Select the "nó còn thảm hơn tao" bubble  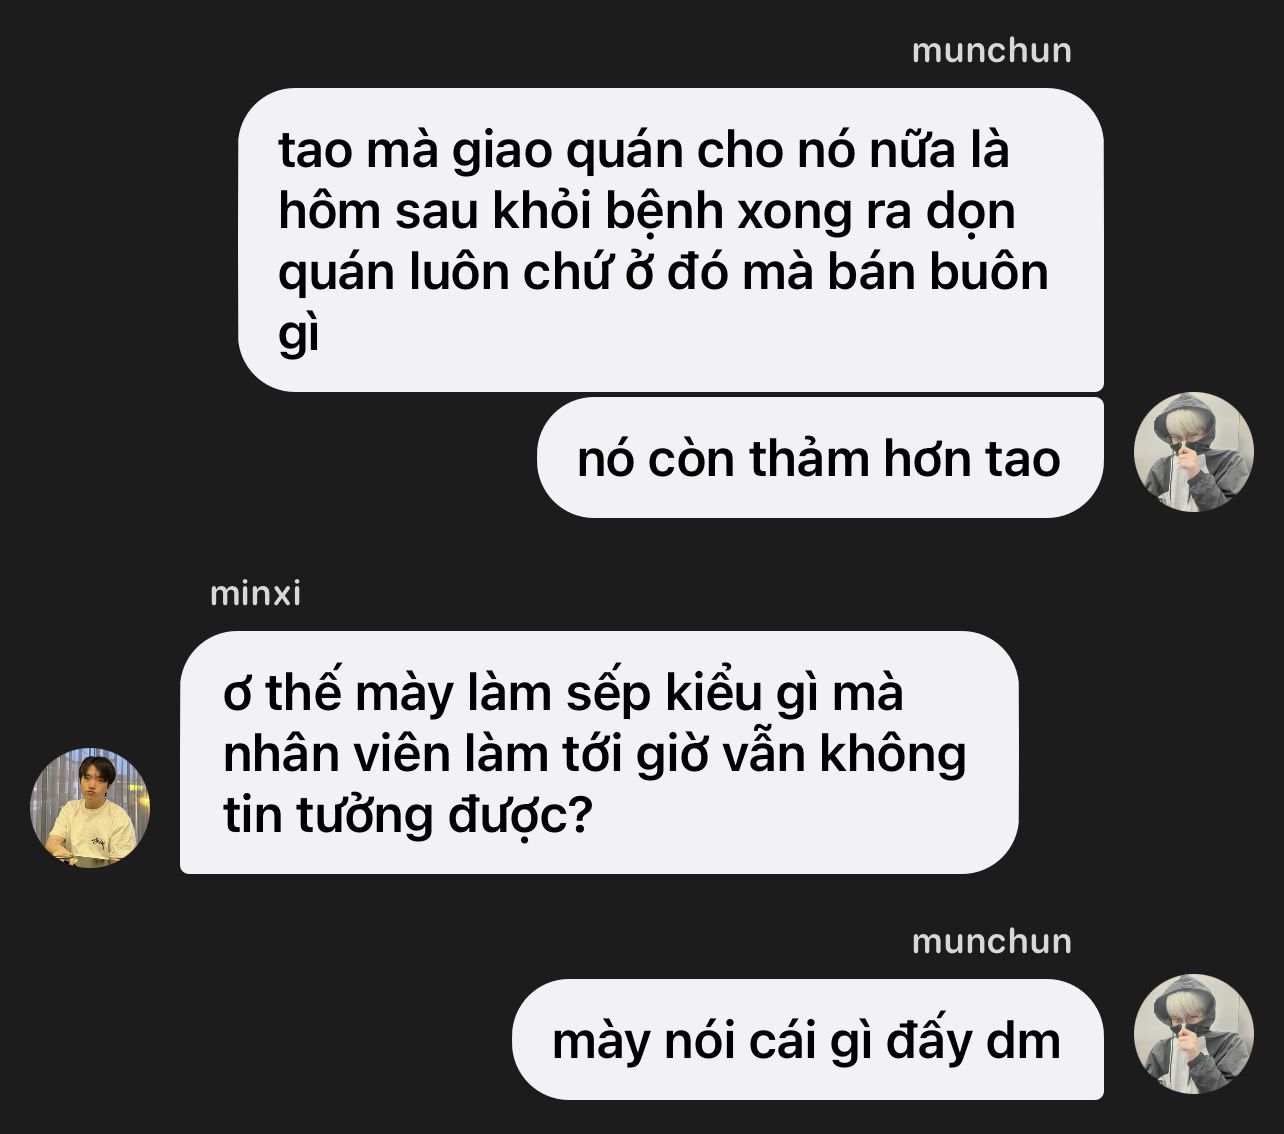[820, 458]
